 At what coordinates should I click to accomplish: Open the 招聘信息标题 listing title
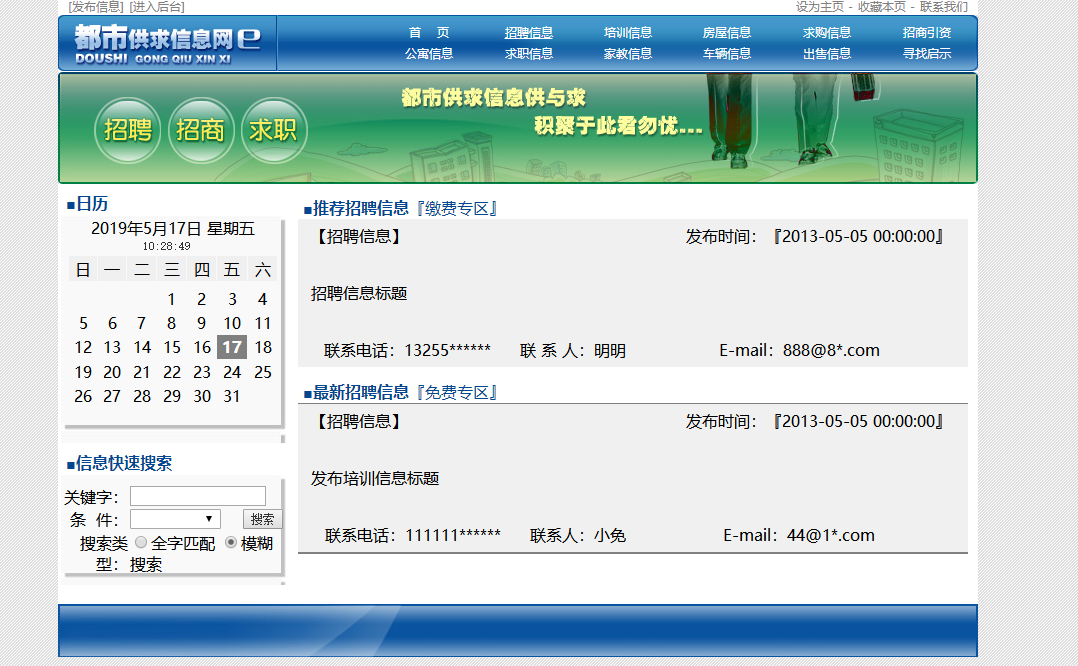[359, 293]
